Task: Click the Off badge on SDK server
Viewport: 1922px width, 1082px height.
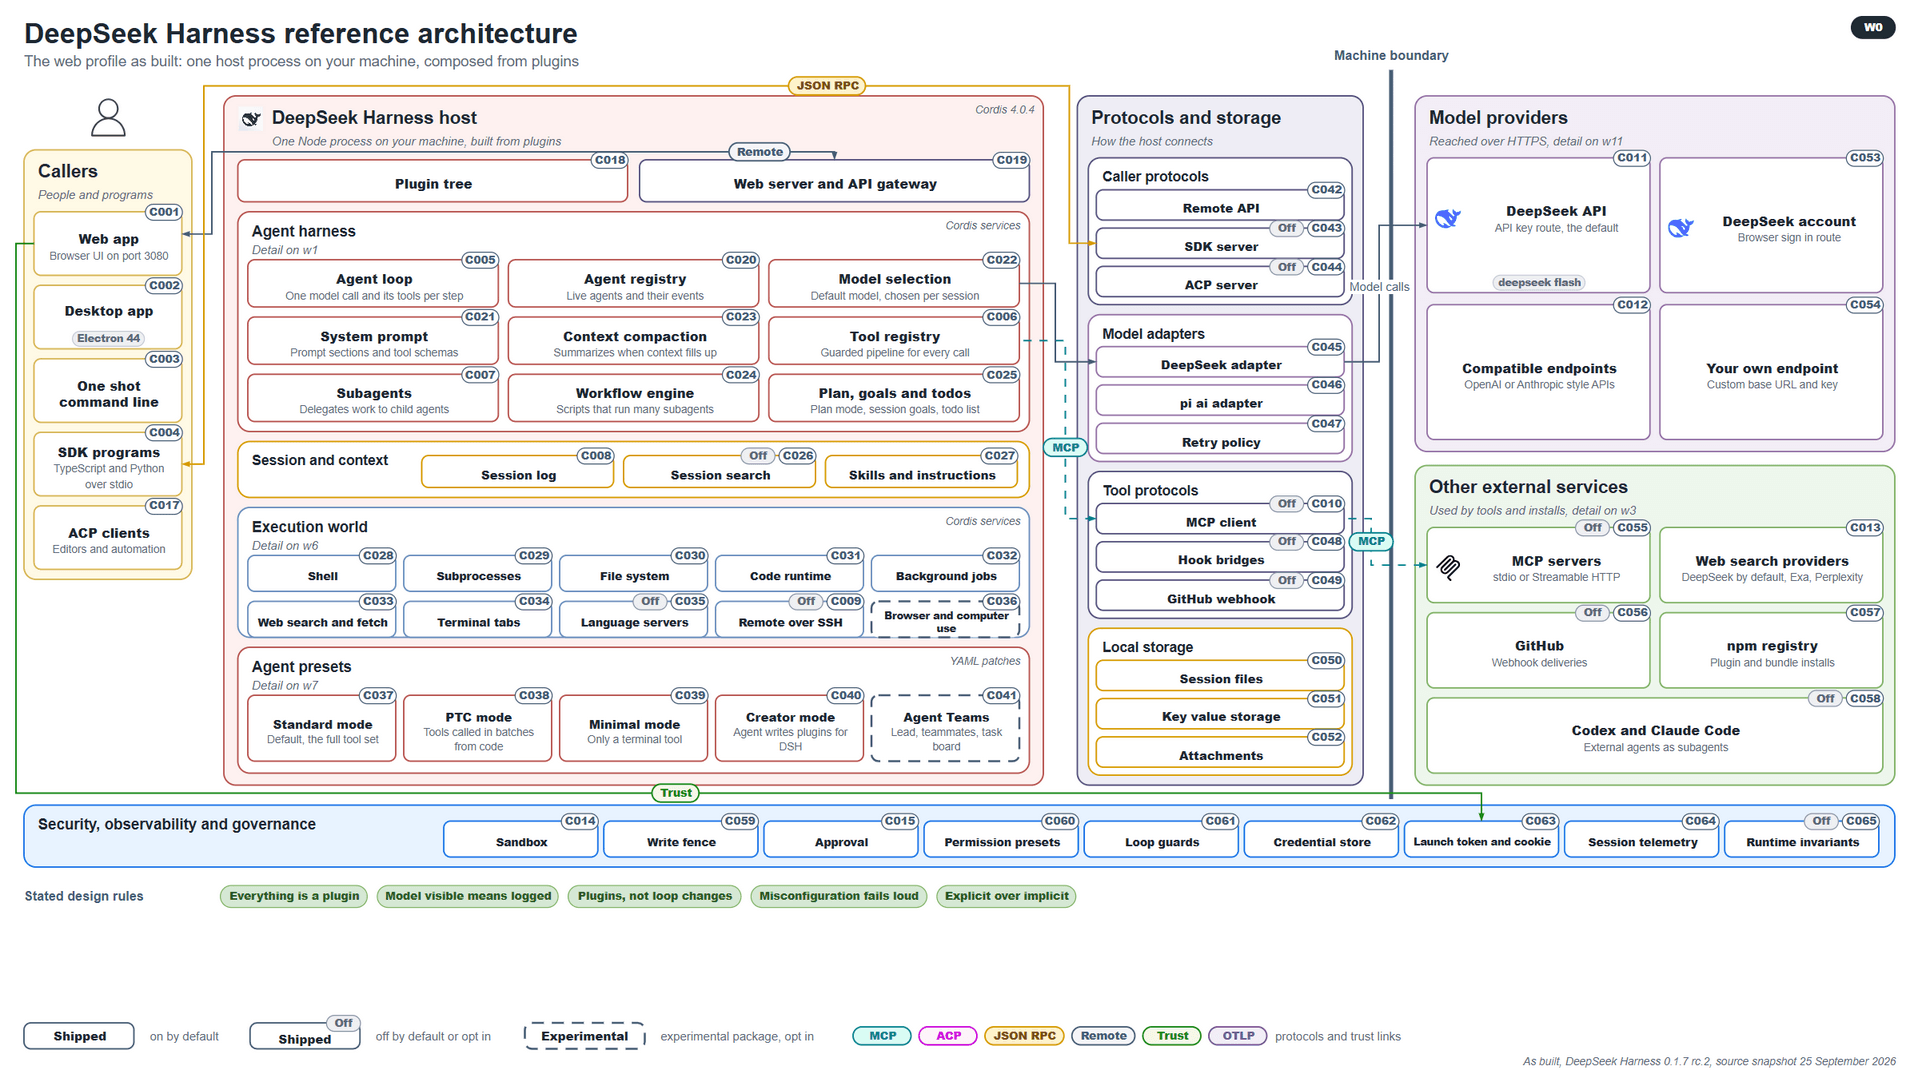Action: pos(1286,229)
